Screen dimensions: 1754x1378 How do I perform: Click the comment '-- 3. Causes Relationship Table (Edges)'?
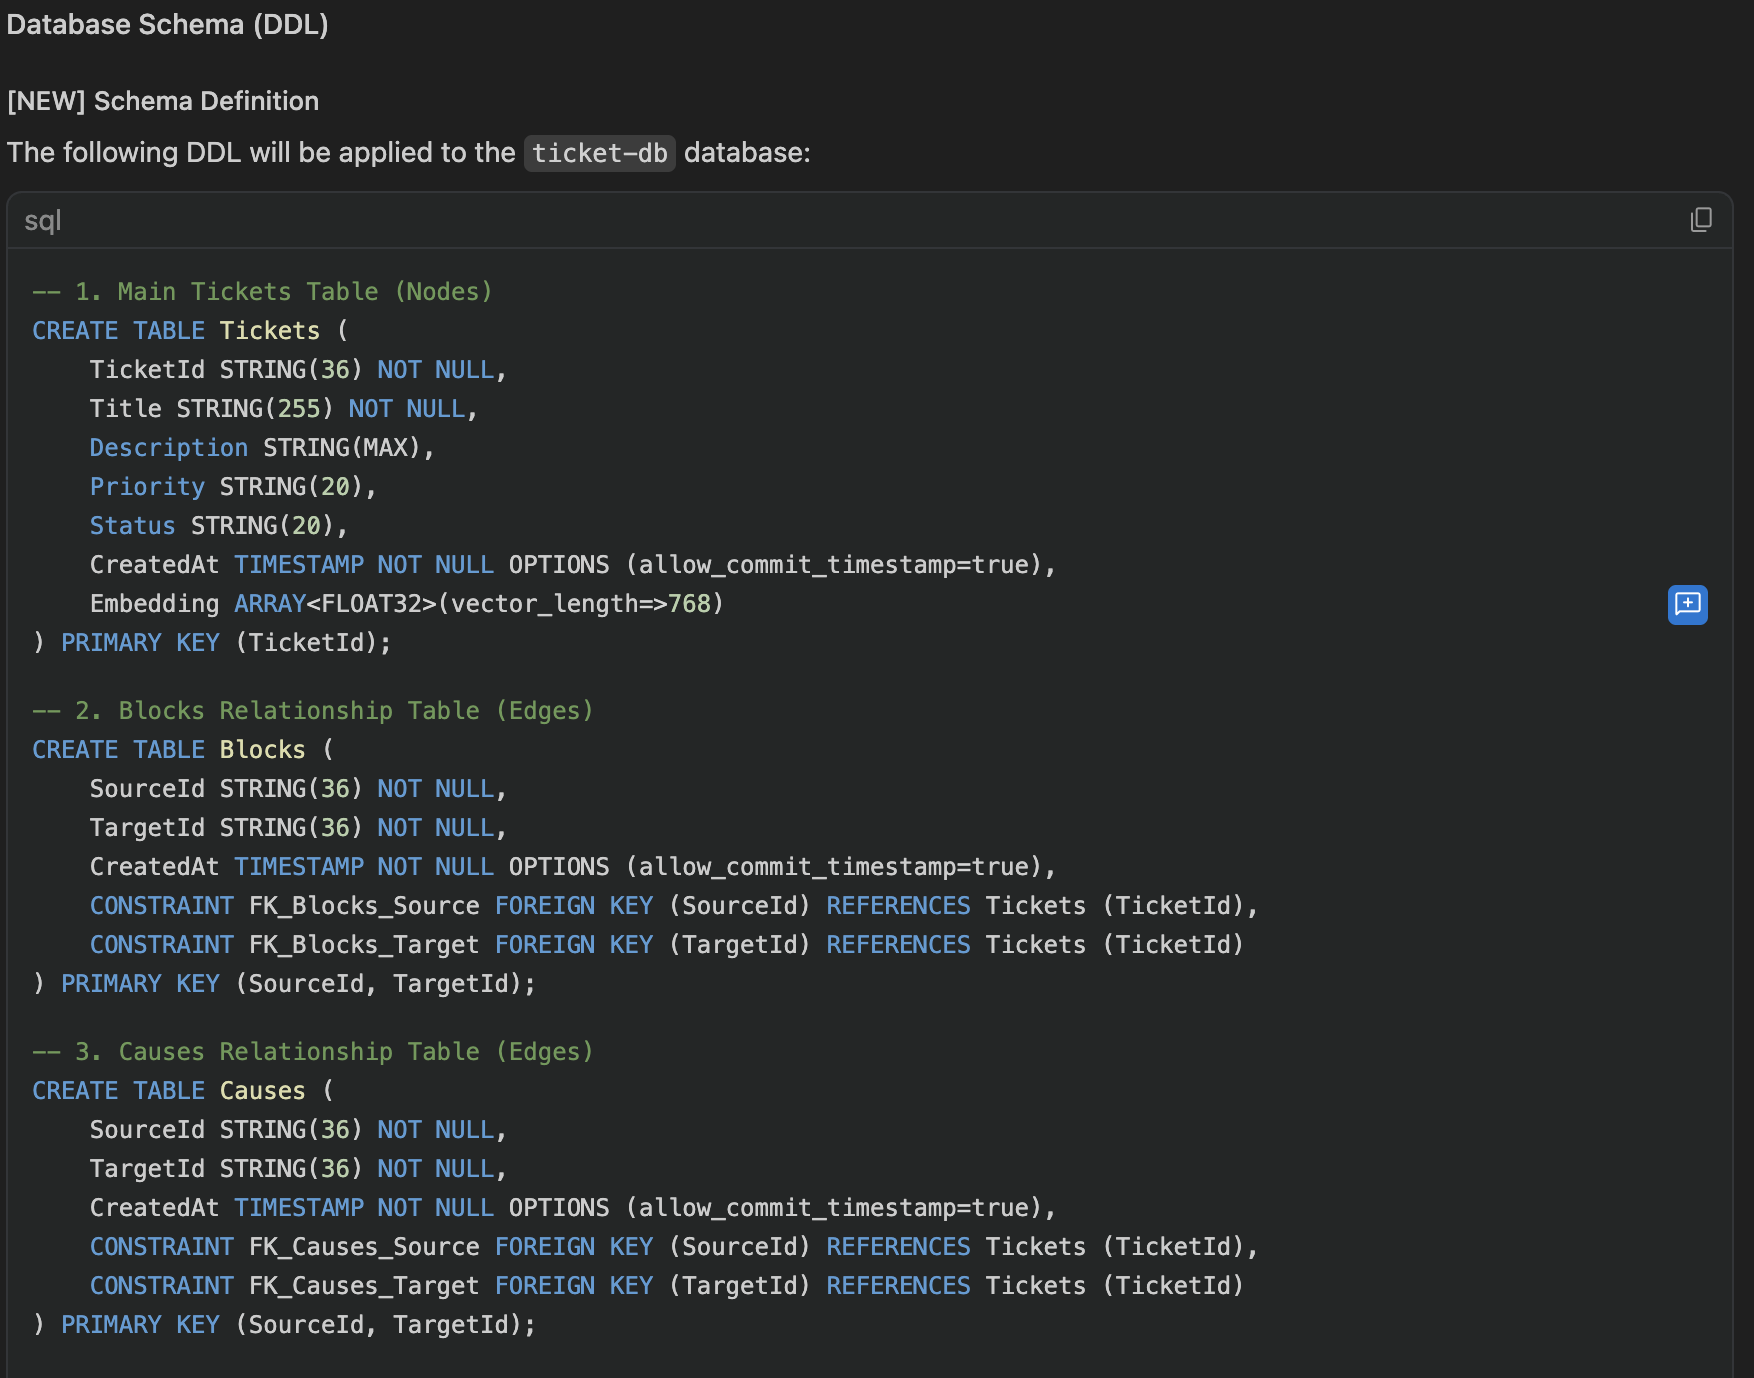point(313,1051)
